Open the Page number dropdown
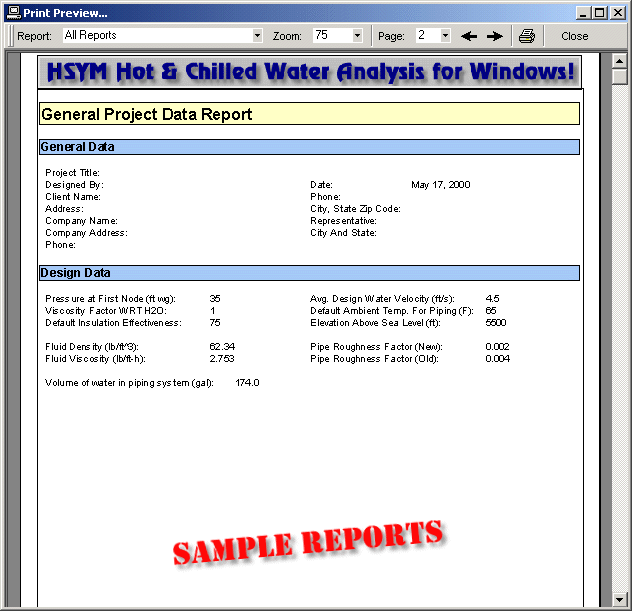 pyautogui.click(x=445, y=36)
